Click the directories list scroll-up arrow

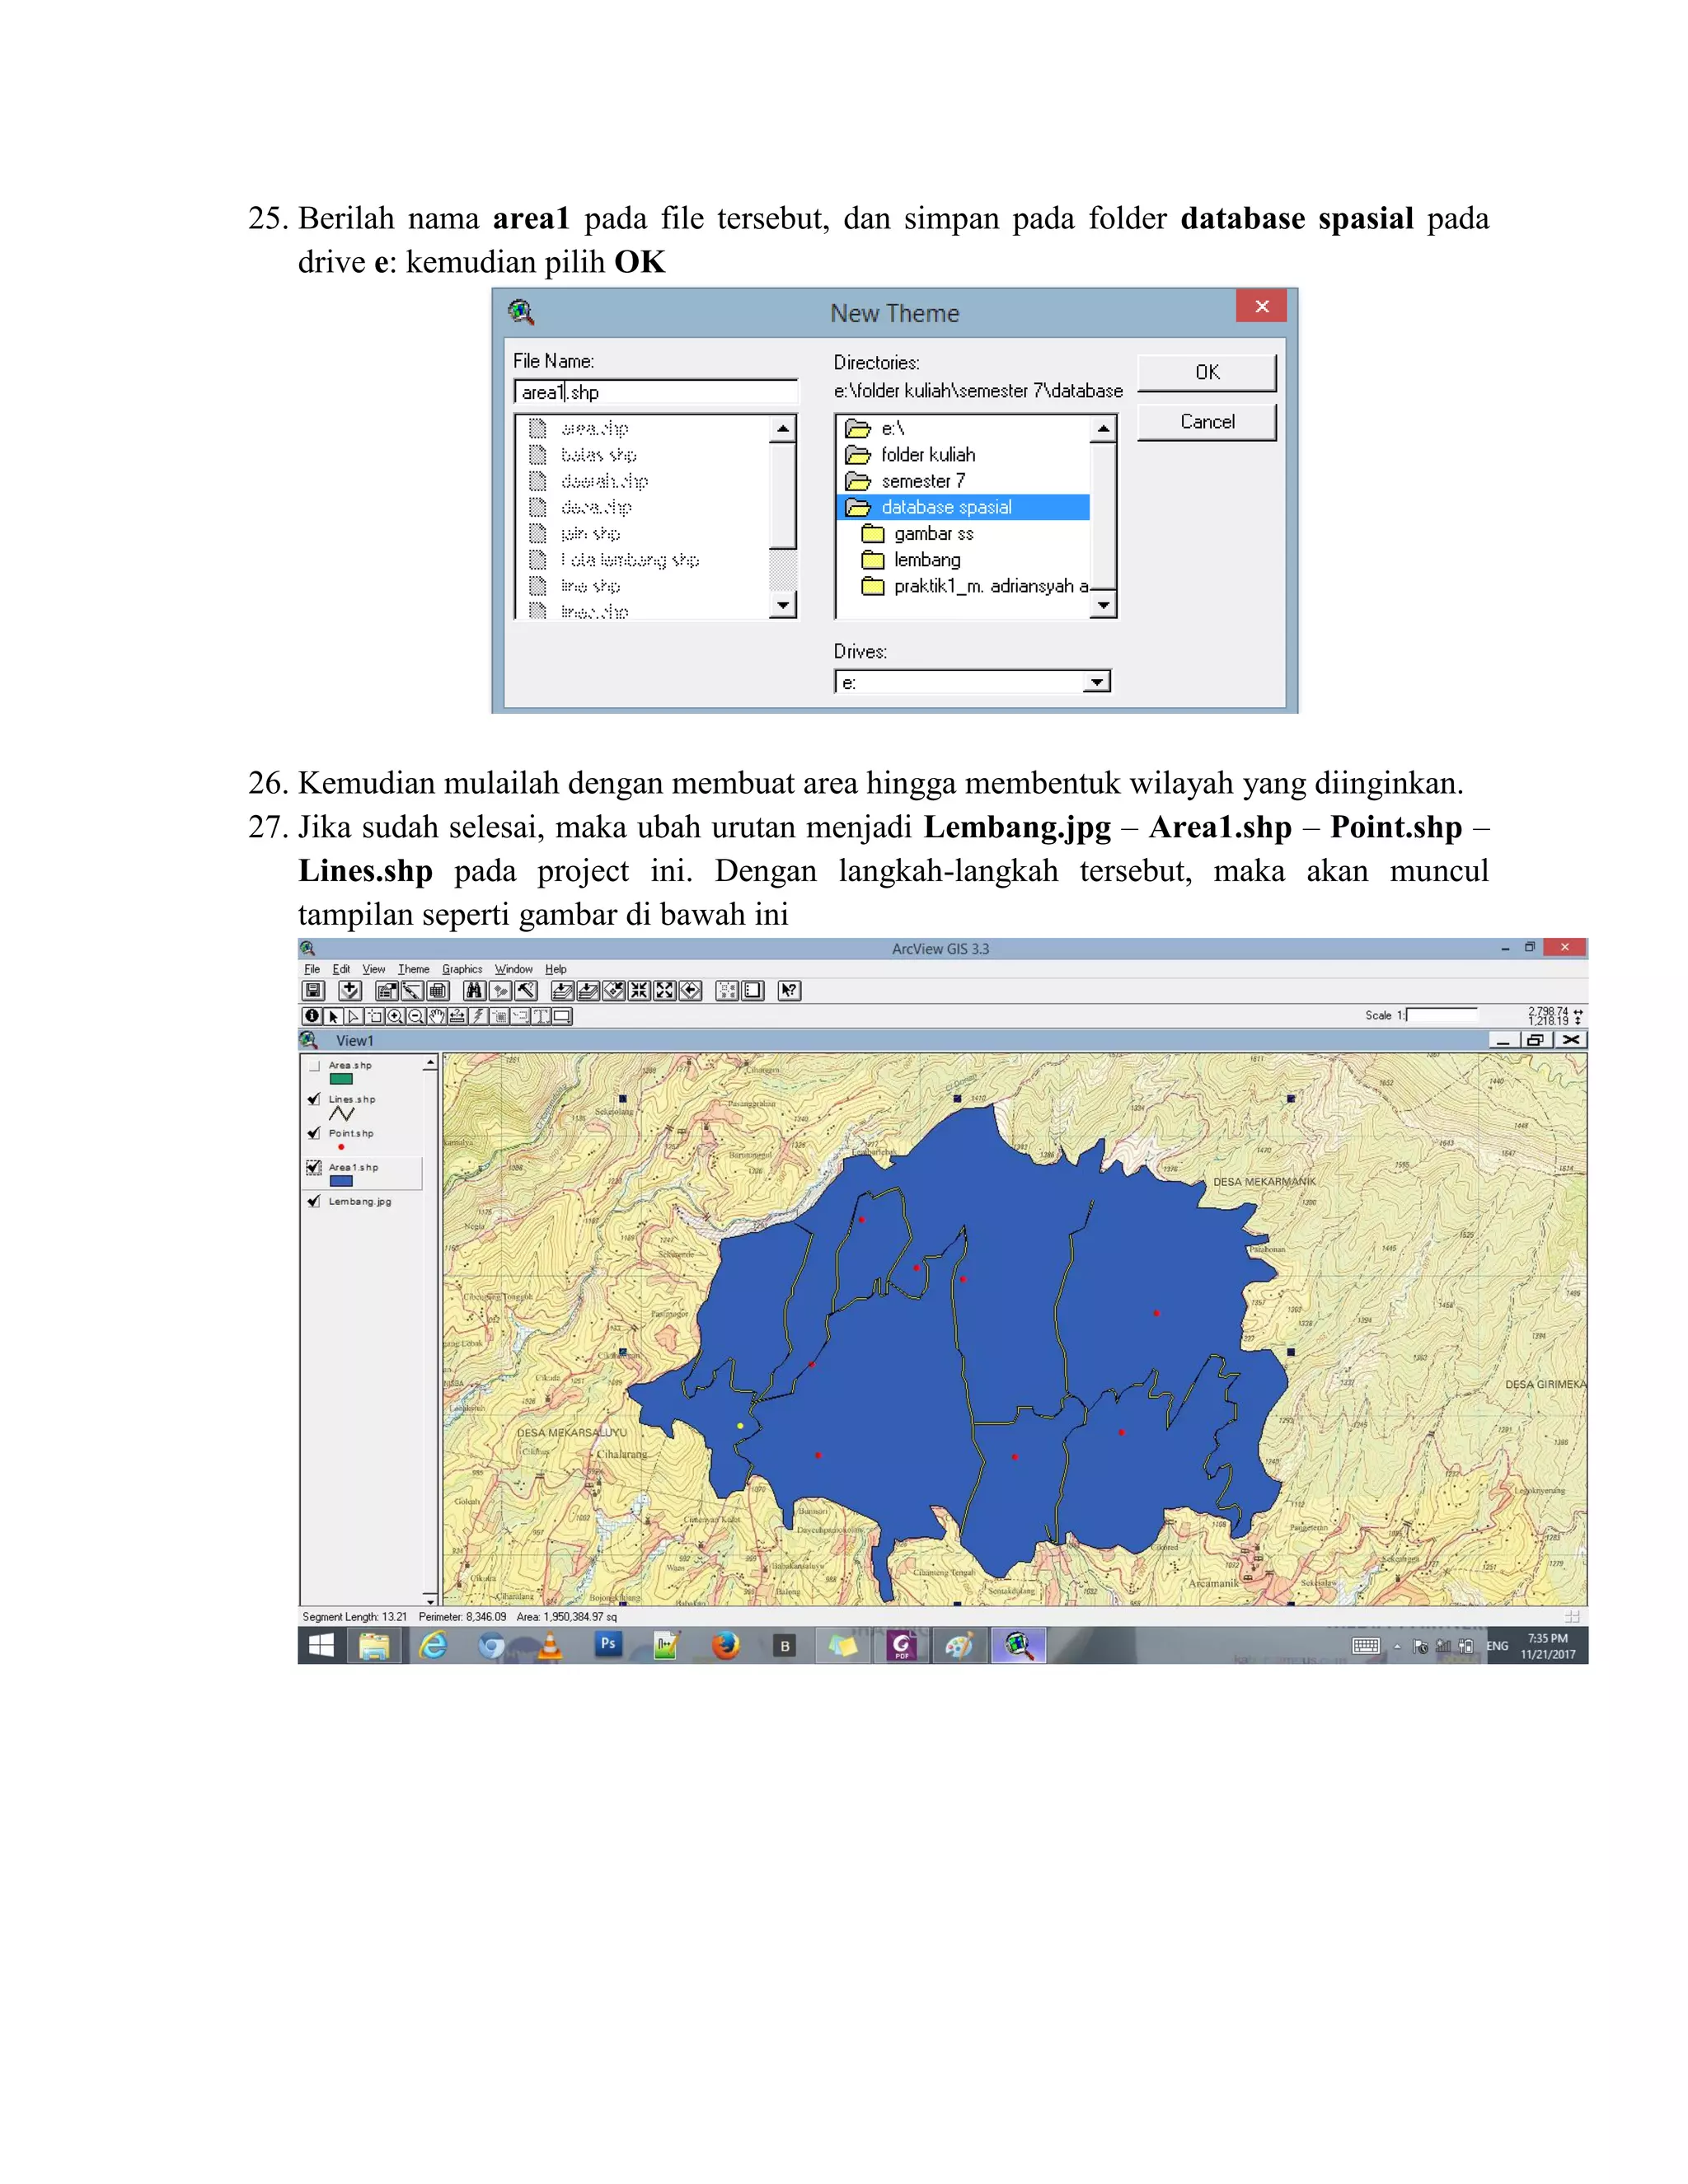point(1103,428)
